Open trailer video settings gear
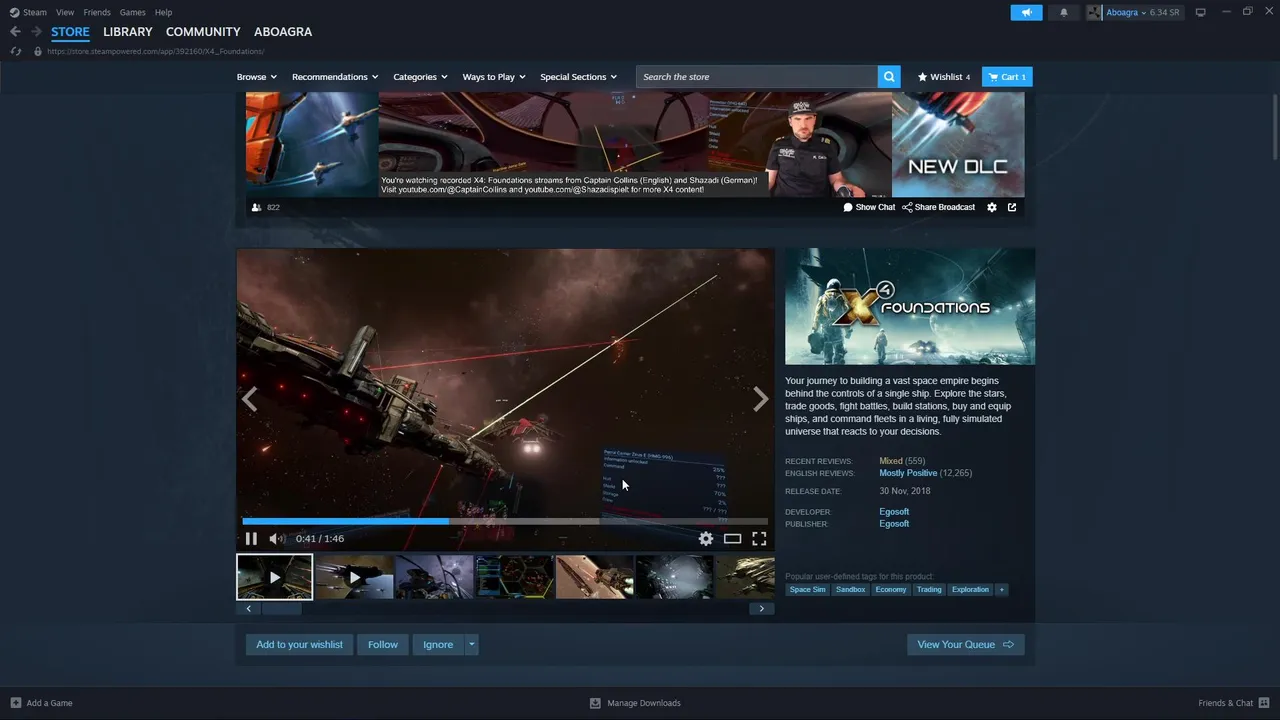The image size is (1280, 720). tap(706, 538)
